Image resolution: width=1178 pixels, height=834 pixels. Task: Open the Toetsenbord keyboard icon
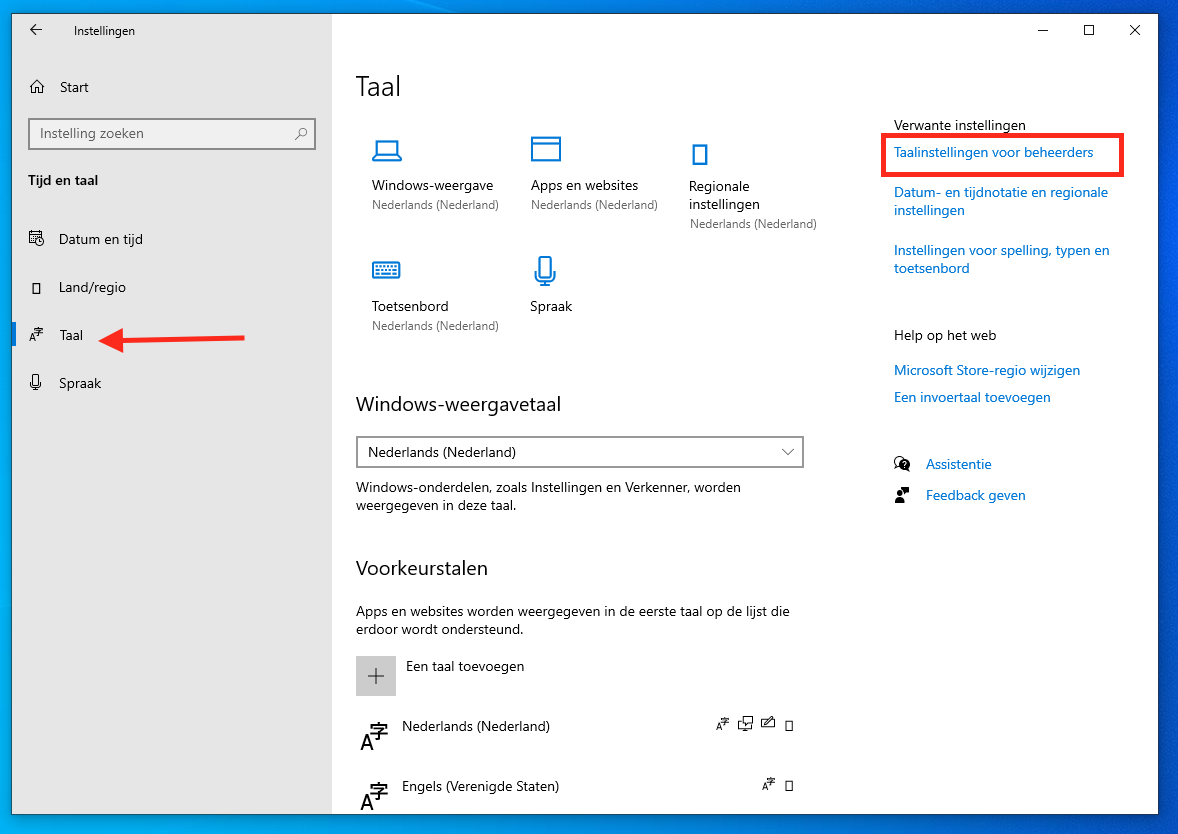coord(386,270)
